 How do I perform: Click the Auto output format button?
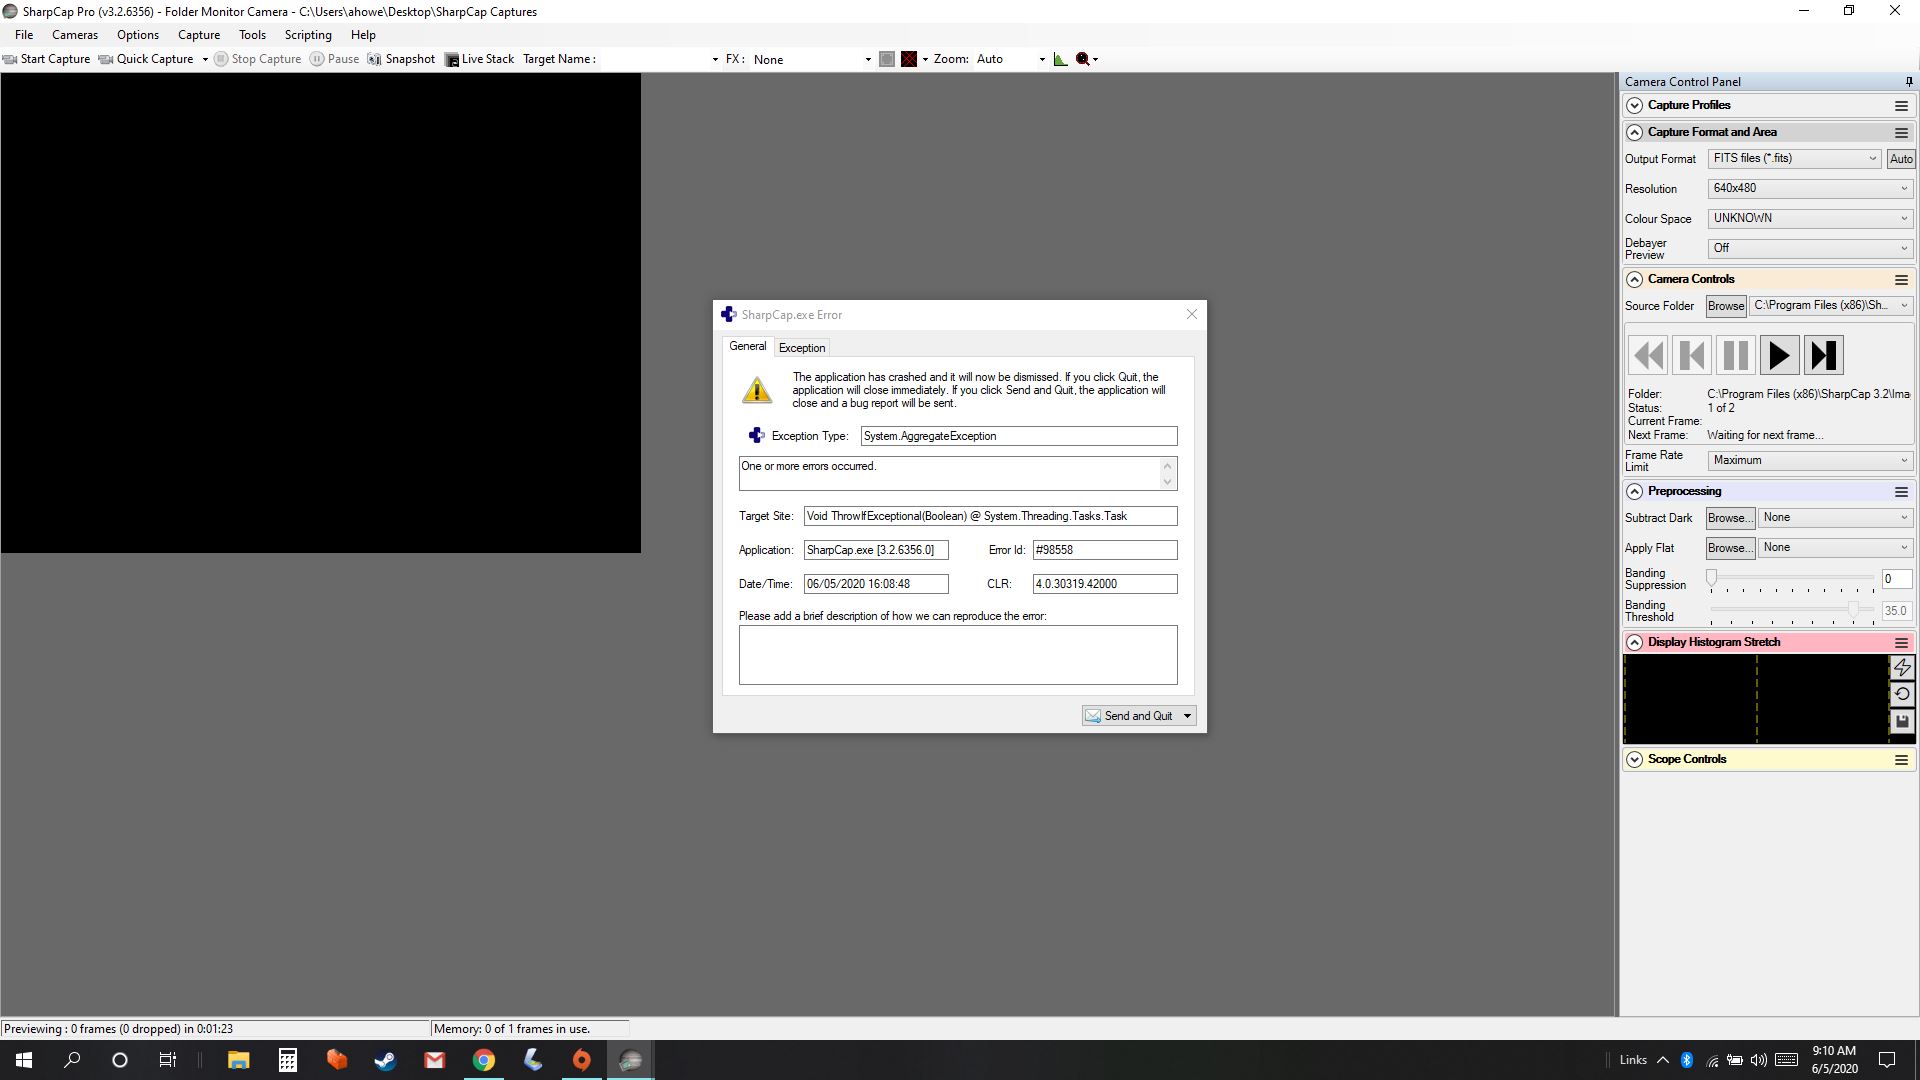point(1901,159)
